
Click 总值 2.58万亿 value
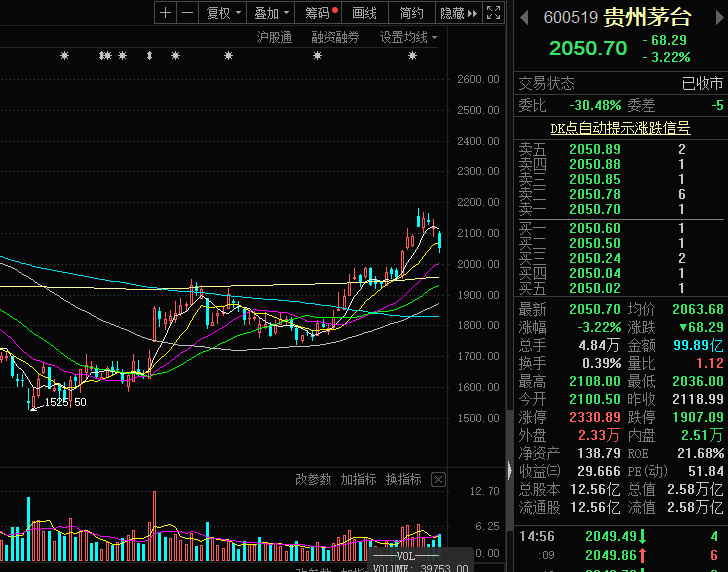coord(695,489)
